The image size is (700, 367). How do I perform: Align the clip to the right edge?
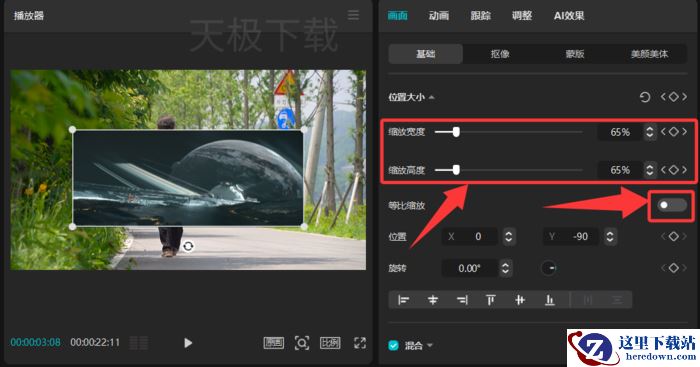[x=462, y=300]
